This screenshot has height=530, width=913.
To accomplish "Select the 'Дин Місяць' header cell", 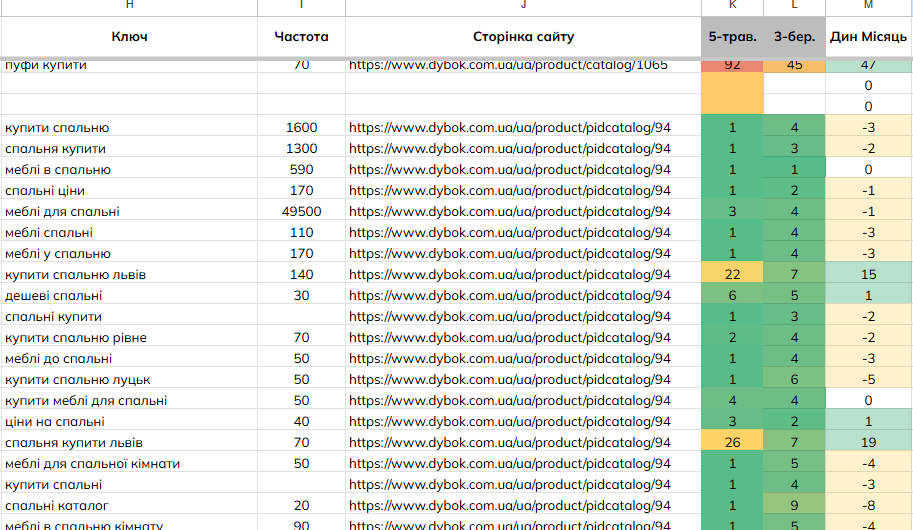I will (868, 37).
